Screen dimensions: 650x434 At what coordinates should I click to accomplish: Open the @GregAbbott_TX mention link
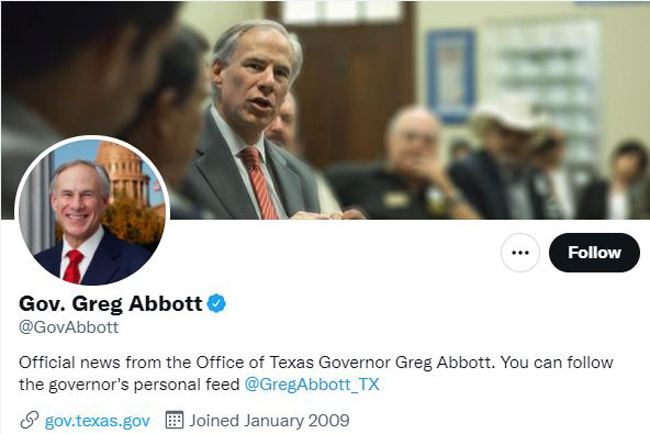click(x=312, y=384)
